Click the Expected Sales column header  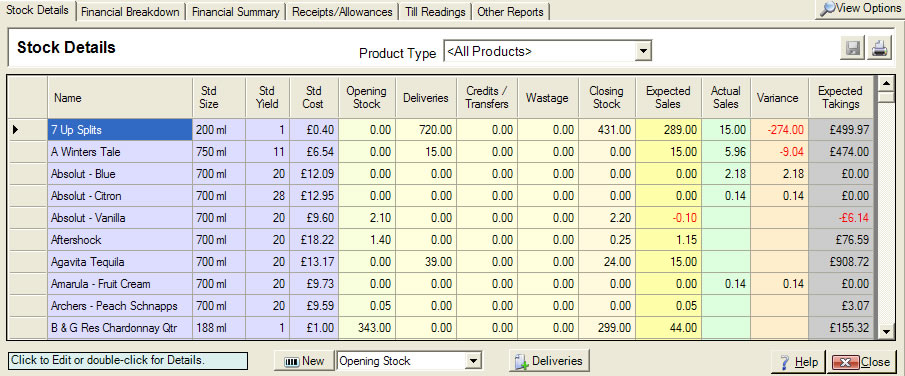668,98
